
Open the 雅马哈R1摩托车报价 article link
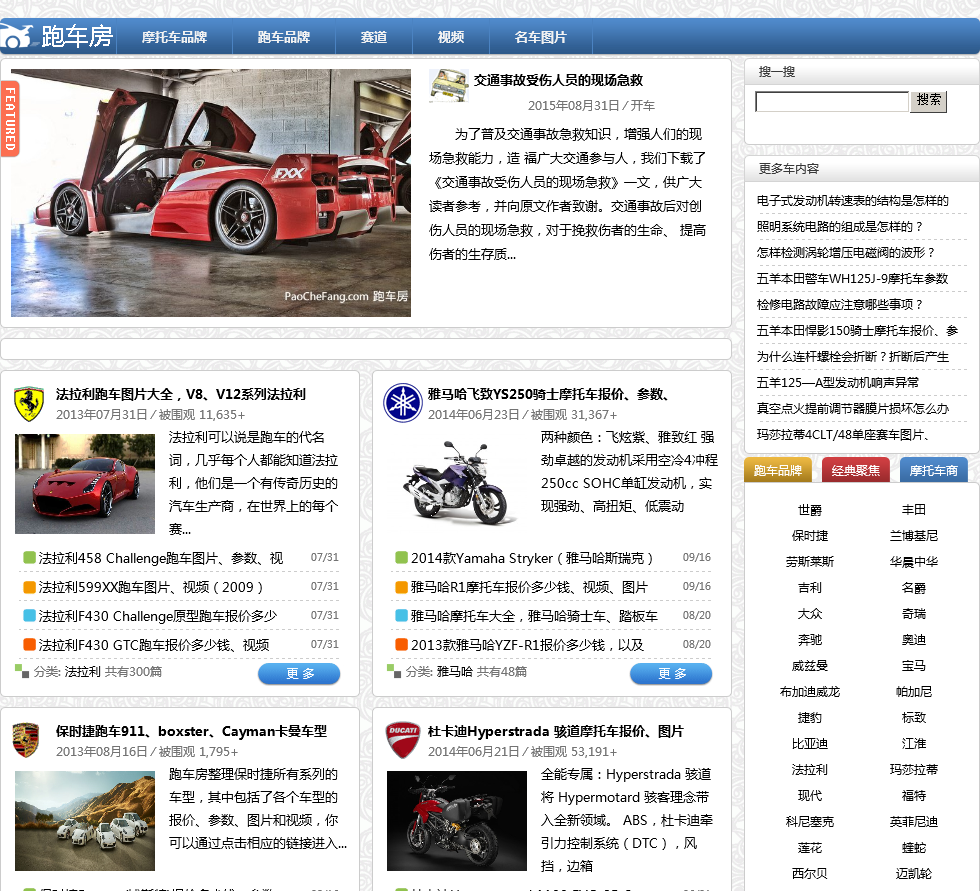pos(529,587)
